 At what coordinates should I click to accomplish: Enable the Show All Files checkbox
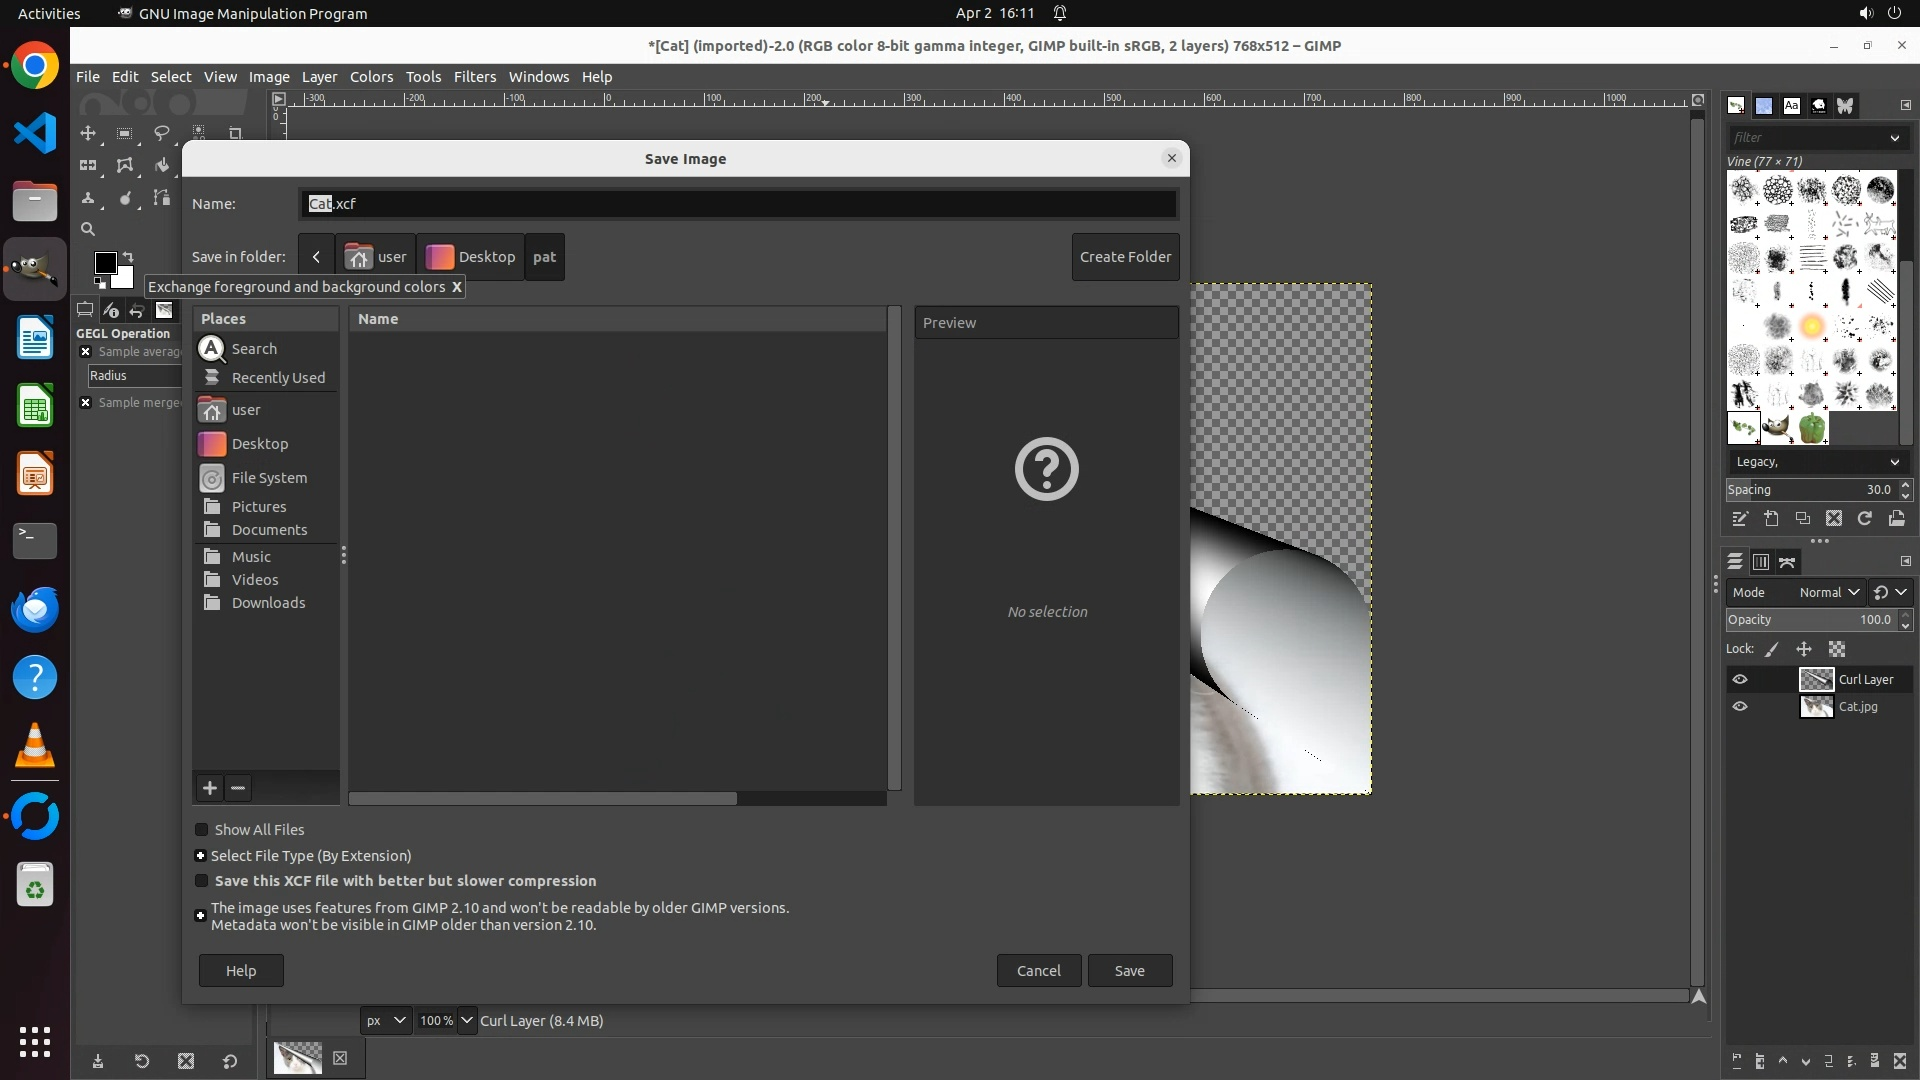point(202,830)
